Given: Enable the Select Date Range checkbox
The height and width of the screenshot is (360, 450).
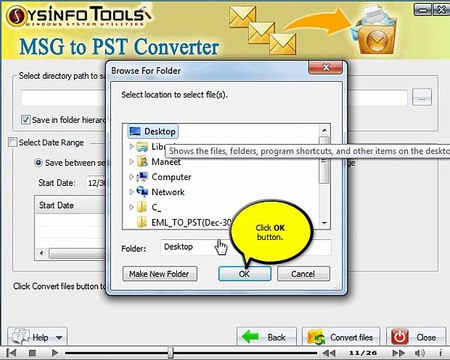Looking at the screenshot, I should [12, 142].
